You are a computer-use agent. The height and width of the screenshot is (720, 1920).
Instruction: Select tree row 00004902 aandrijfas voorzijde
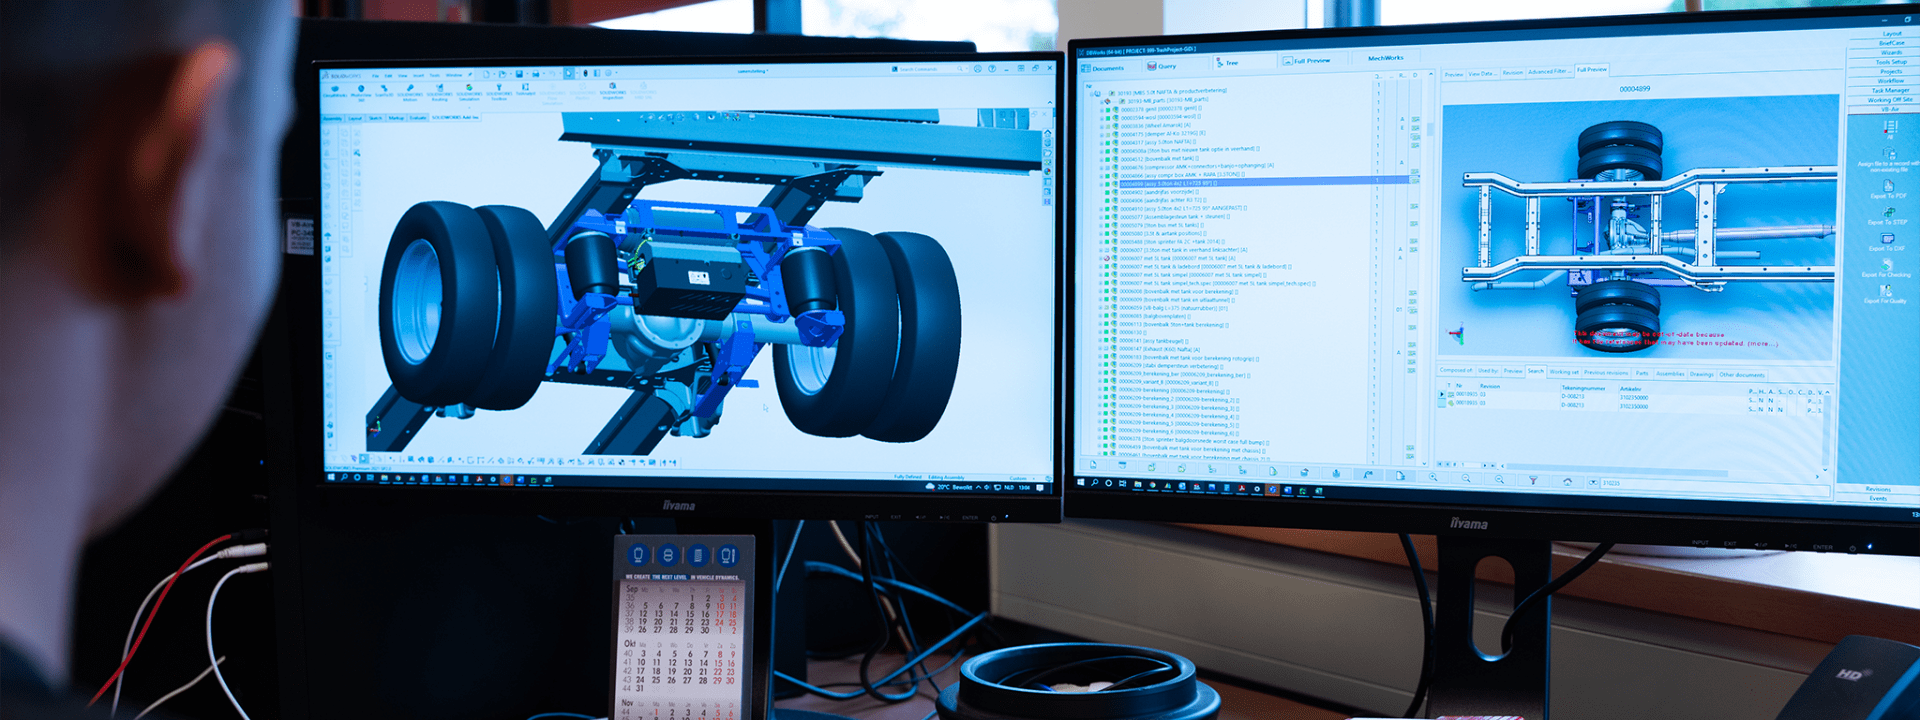1160,192
